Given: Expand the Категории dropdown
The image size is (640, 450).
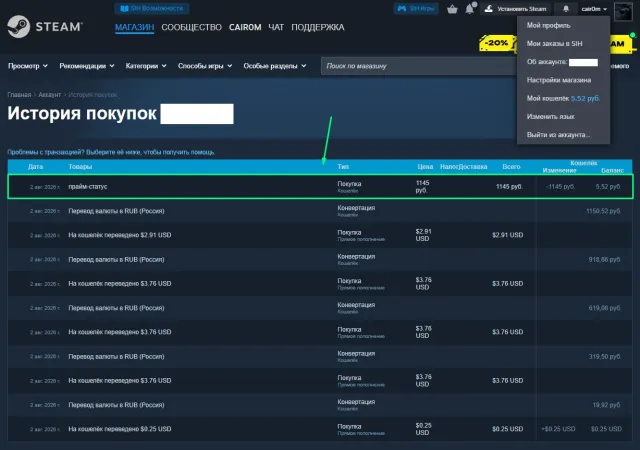Looking at the screenshot, I should (146, 66).
